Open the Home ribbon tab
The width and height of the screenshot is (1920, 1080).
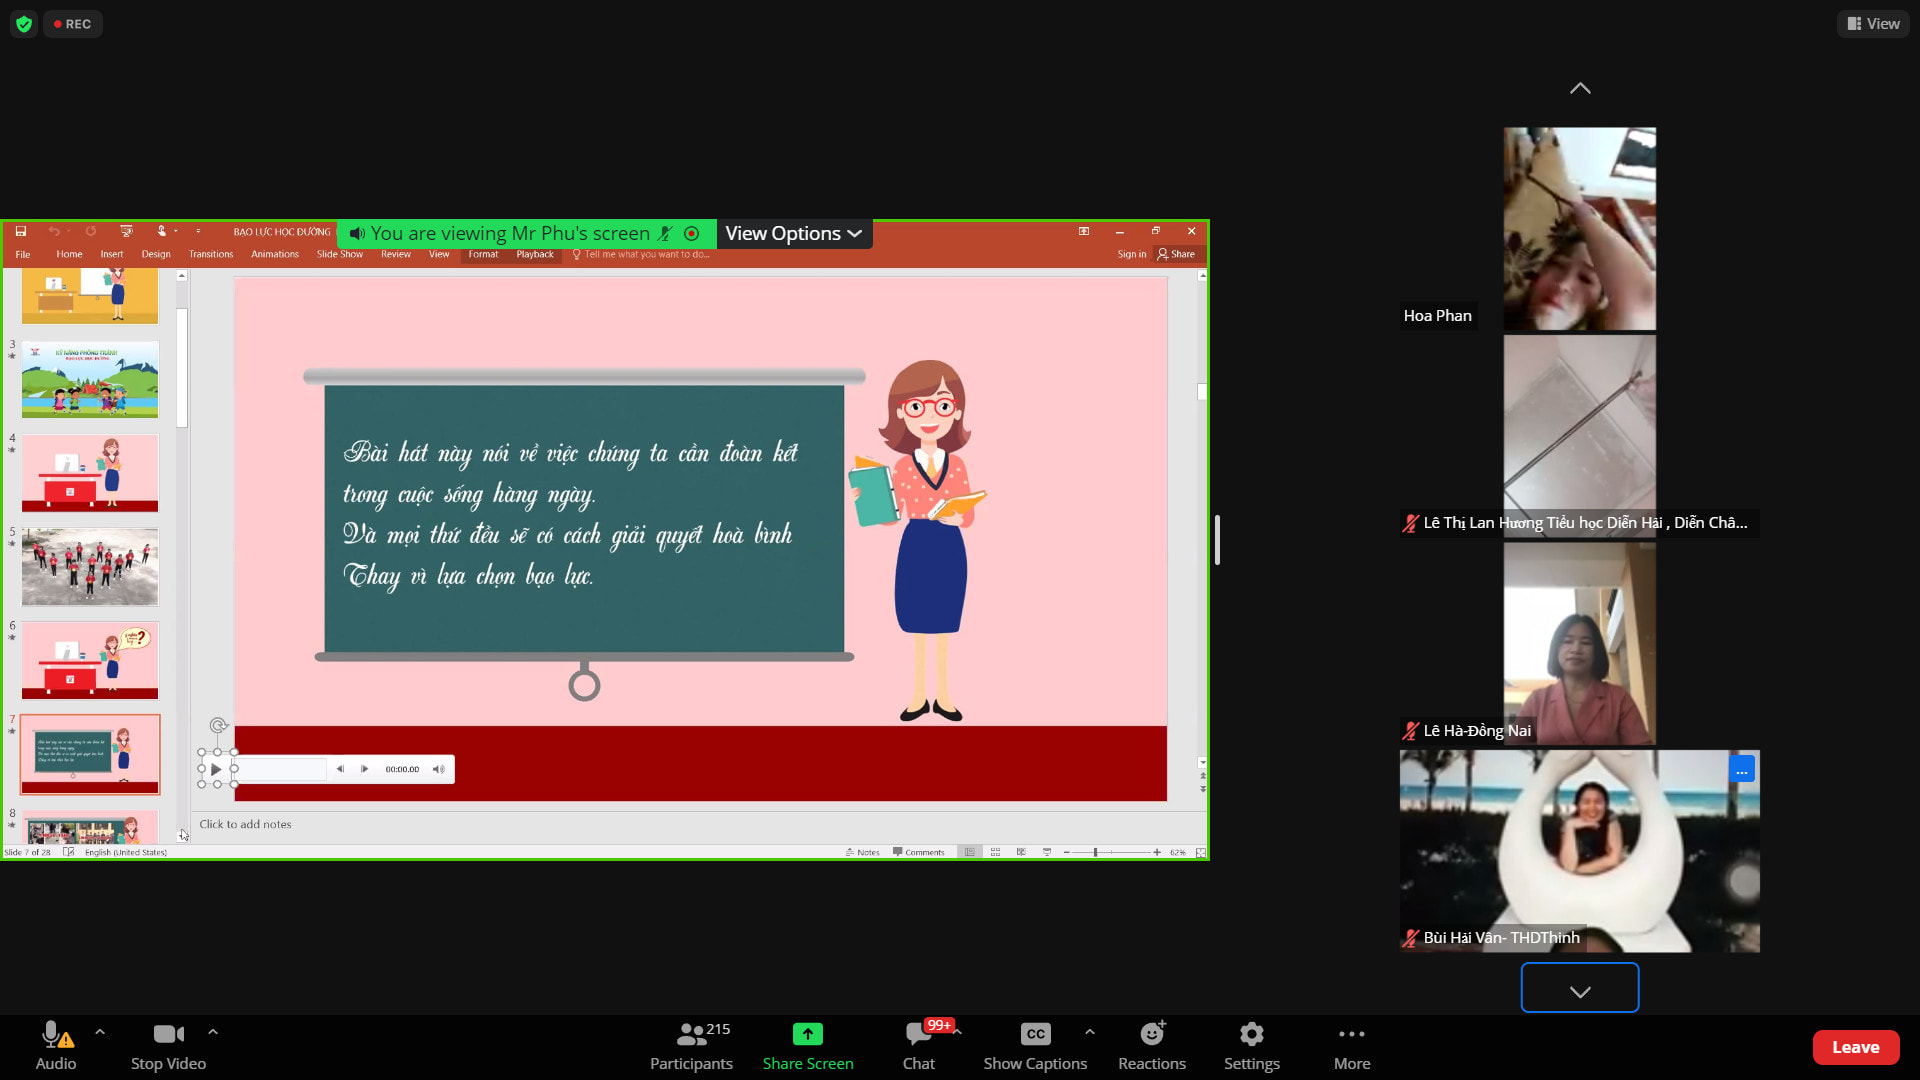(x=69, y=254)
